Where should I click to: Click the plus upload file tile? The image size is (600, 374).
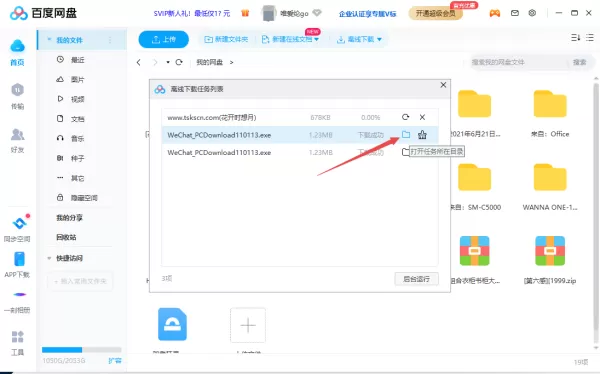pyautogui.click(x=248, y=325)
